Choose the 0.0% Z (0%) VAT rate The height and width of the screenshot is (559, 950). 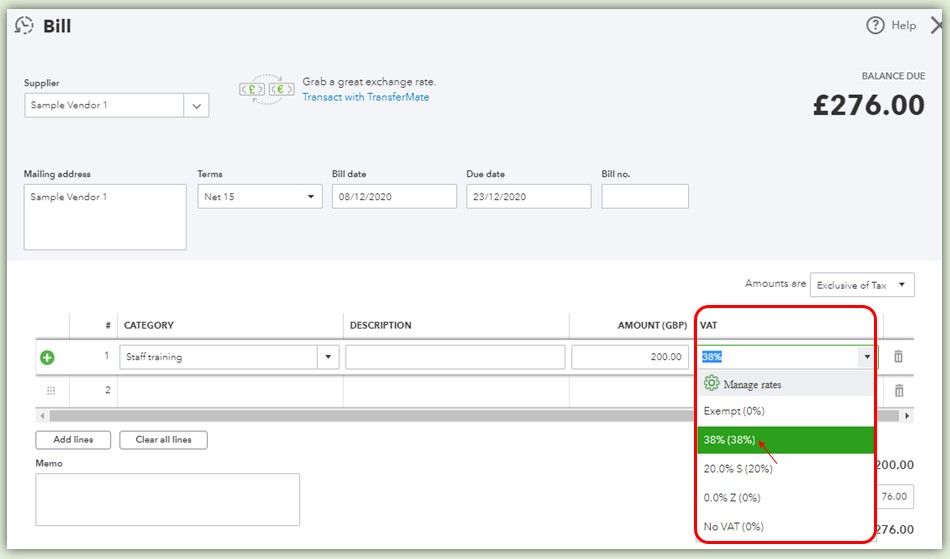[x=785, y=498]
